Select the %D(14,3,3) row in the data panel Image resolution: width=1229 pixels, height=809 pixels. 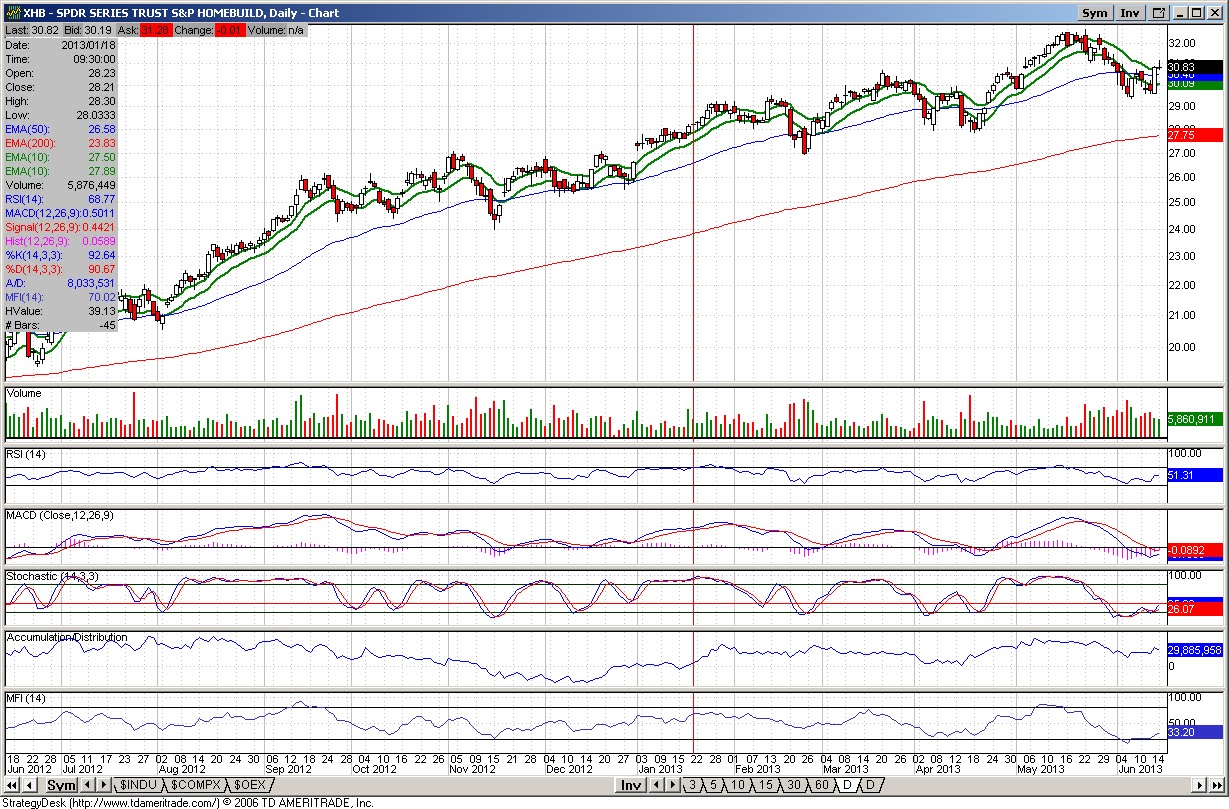click(x=61, y=269)
